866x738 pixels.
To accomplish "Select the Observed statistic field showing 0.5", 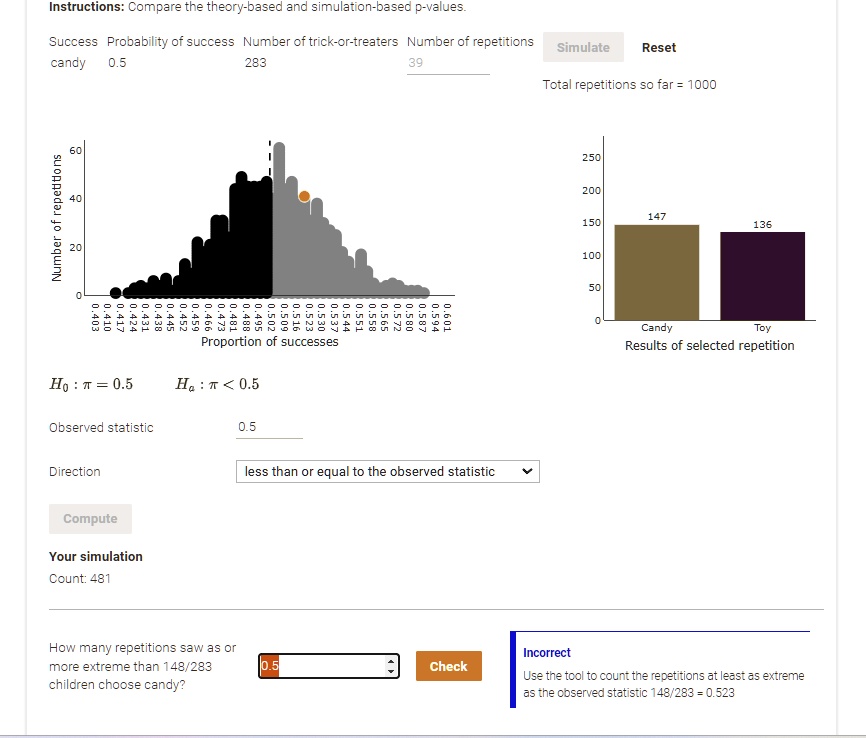I will click(268, 427).
